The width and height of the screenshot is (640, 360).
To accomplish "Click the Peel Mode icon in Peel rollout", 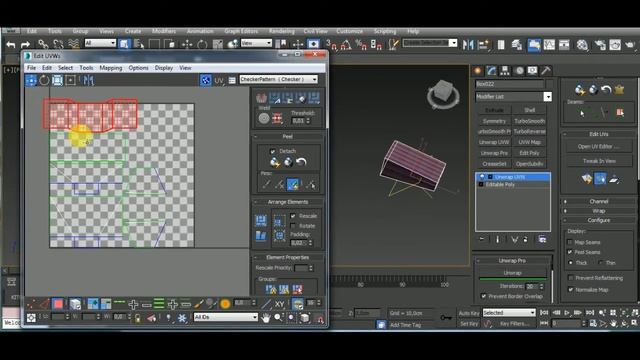I will (x=288, y=162).
